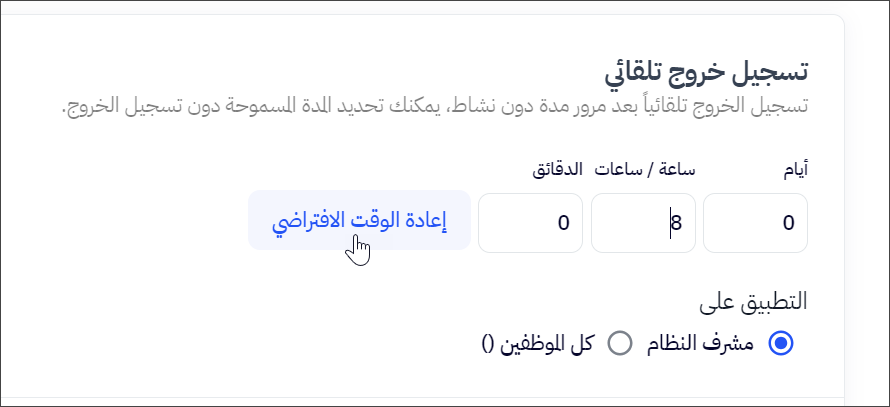The width and height of the screenshot is (890, 407).
Task: Click the empty parentheses beside كل الموظفين
Action: point(489,344)
